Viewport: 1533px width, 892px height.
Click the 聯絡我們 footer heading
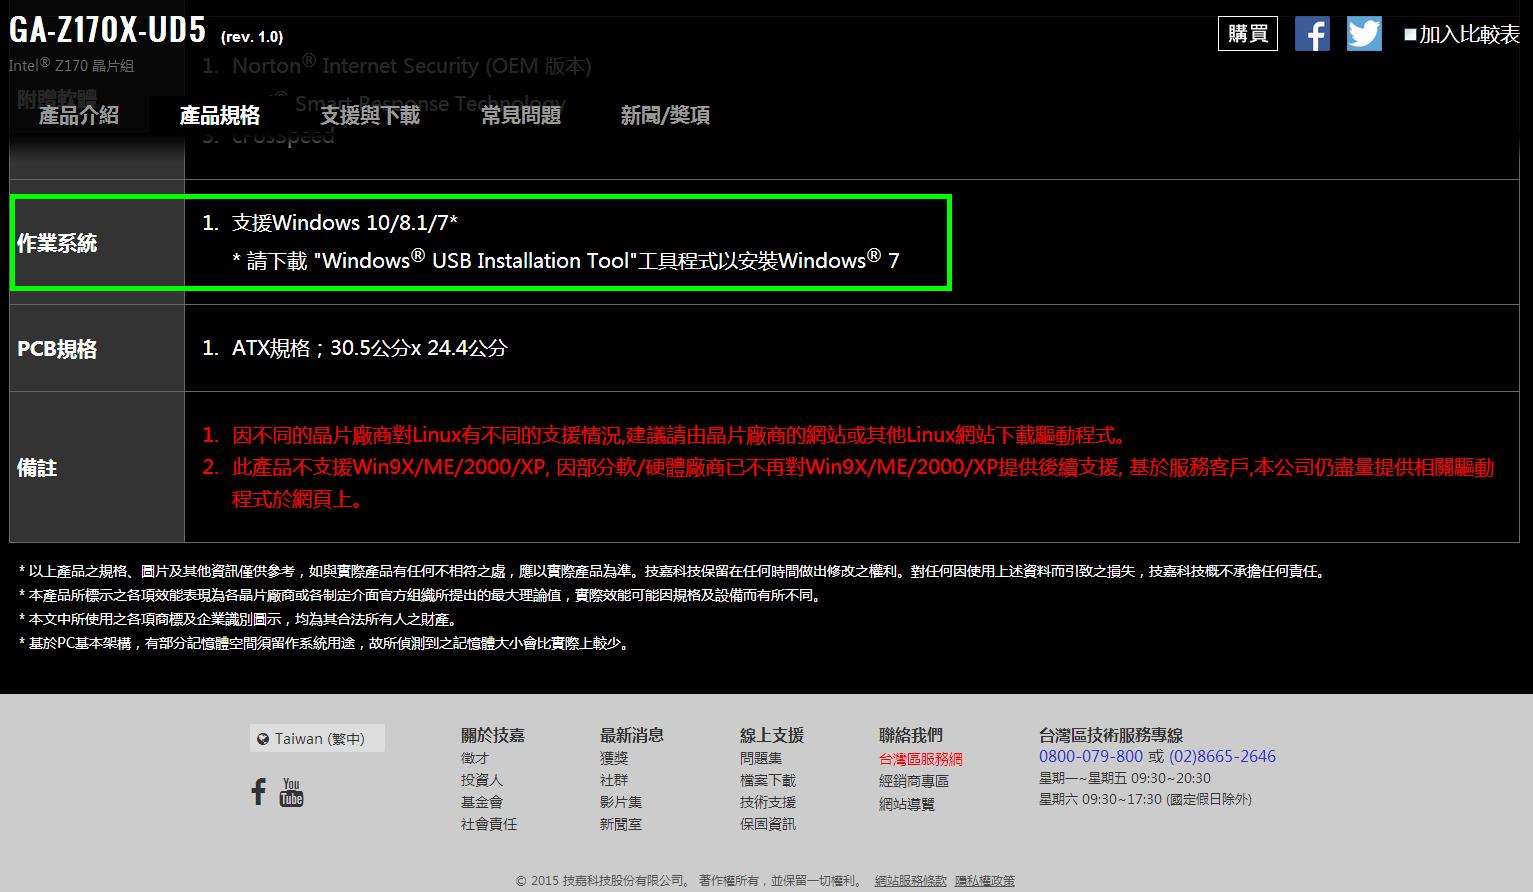tap(911, 735)
